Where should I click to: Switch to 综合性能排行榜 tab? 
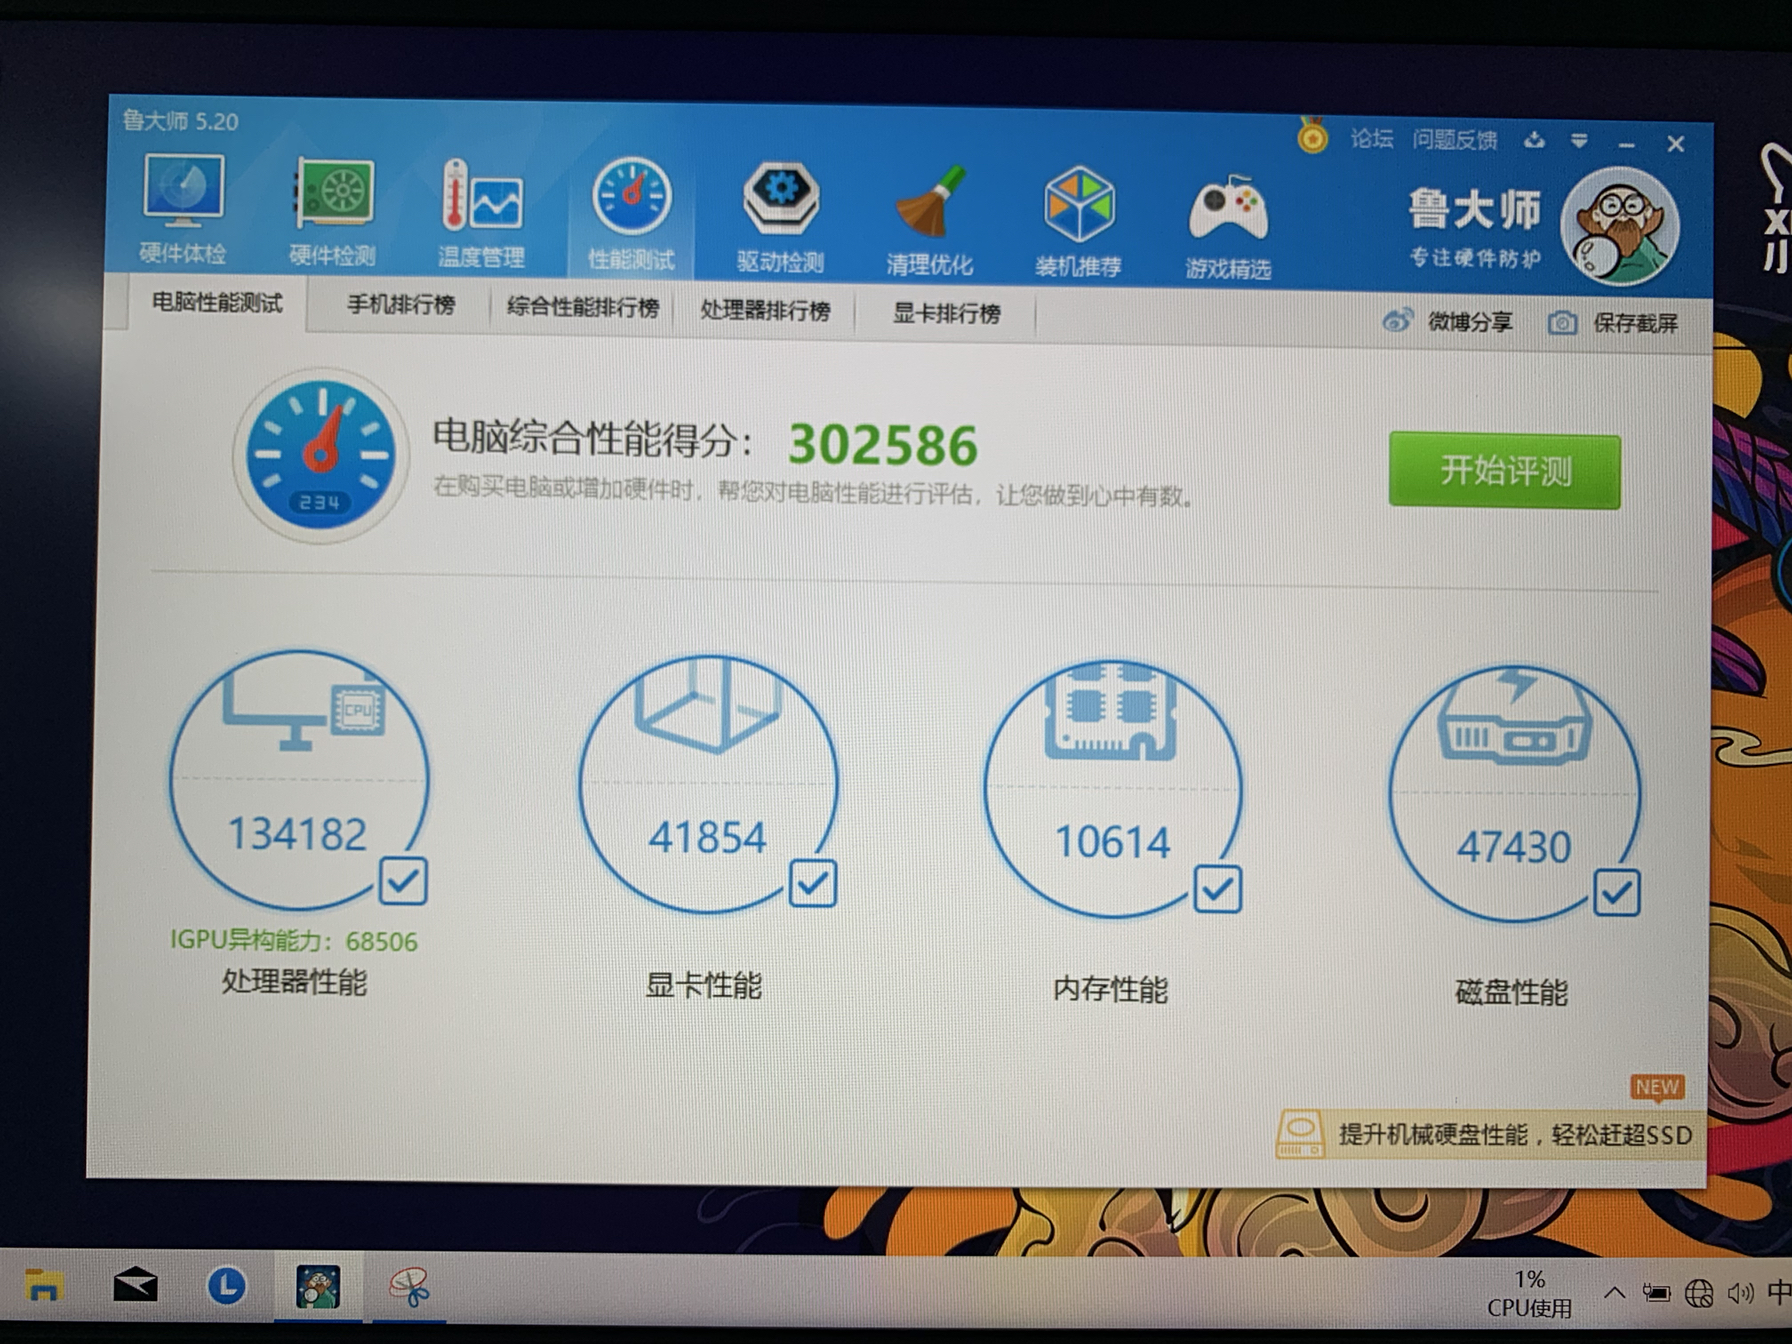[x=582, y=307]
